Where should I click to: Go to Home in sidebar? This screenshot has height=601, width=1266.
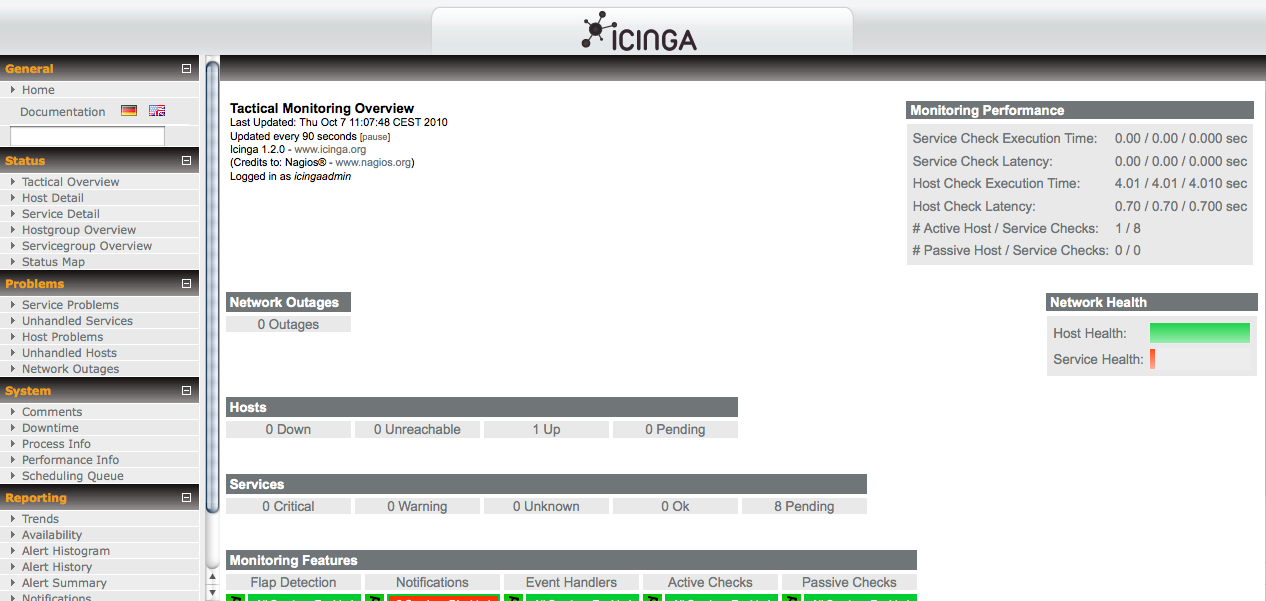pos(38,90)
